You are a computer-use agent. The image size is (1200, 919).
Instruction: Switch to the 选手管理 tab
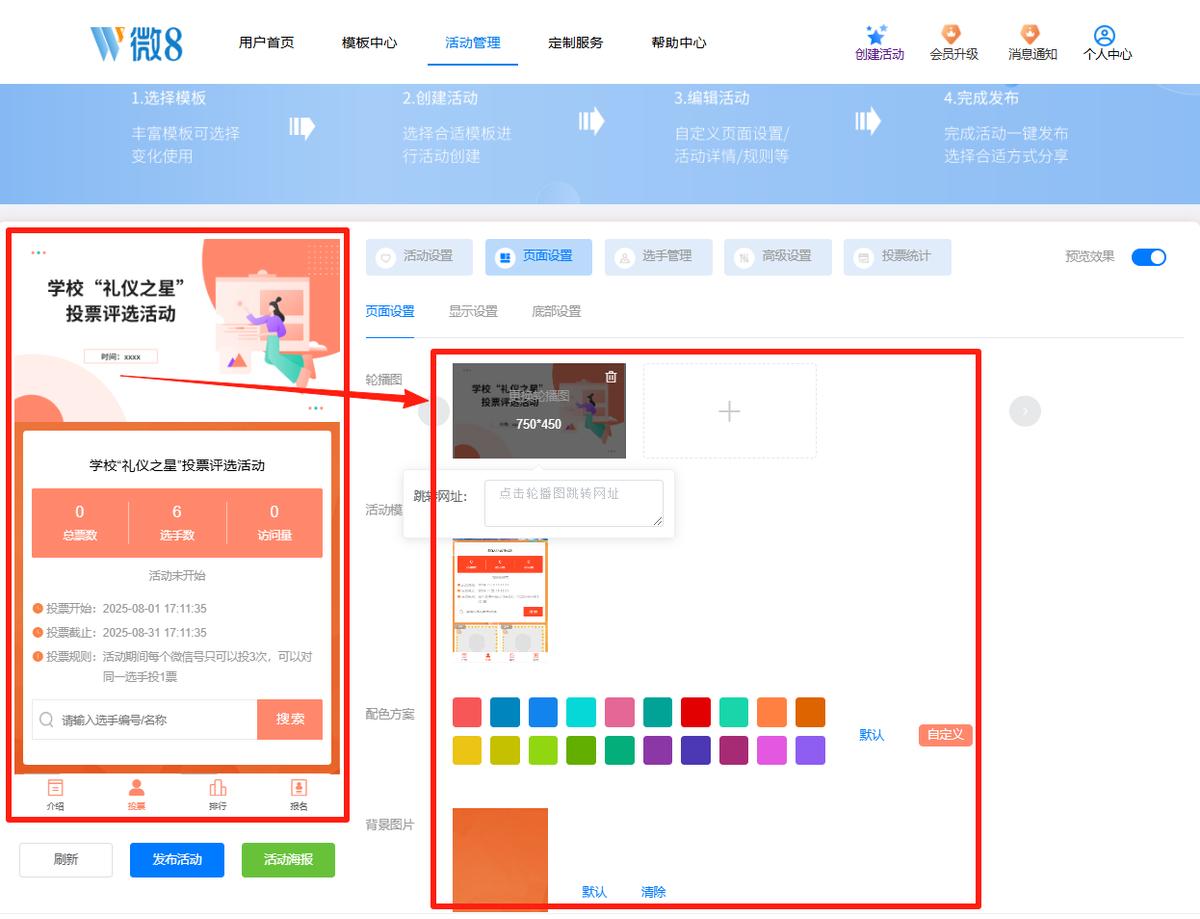(658, 257)
